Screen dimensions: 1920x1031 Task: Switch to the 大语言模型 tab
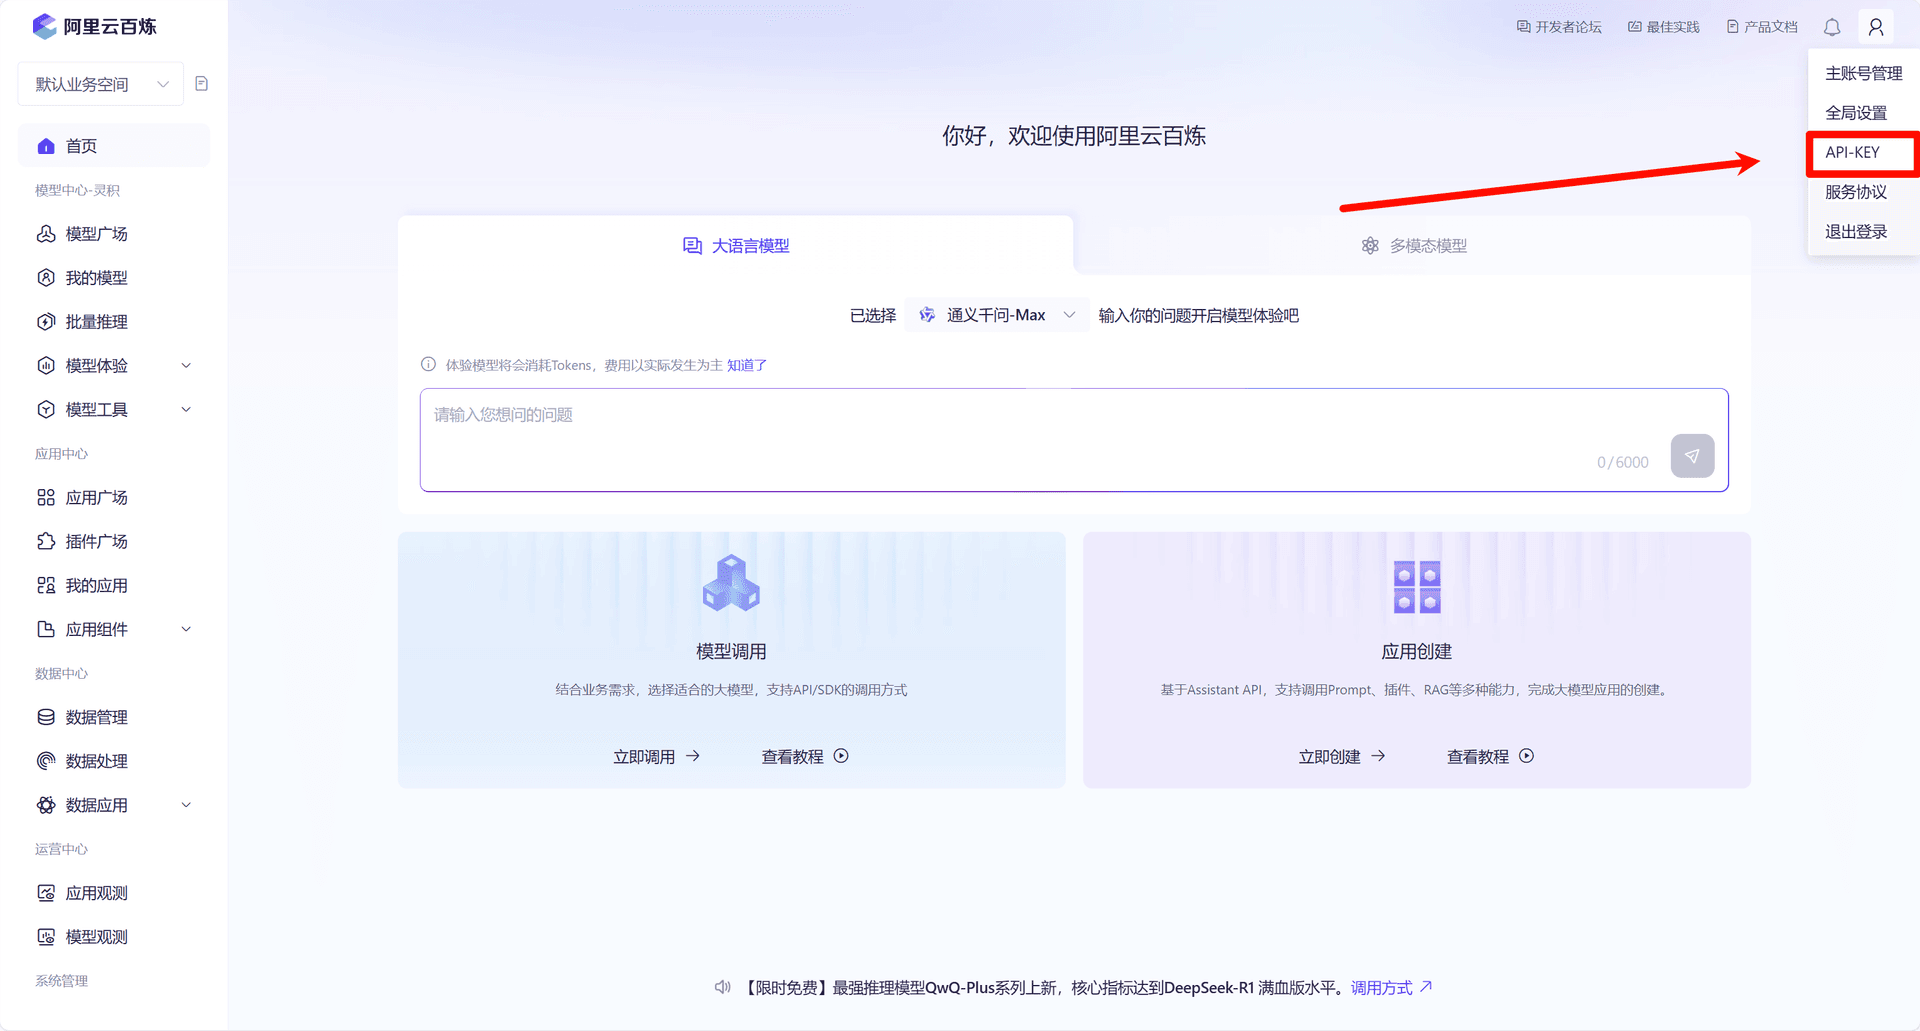tap(736, 246)
